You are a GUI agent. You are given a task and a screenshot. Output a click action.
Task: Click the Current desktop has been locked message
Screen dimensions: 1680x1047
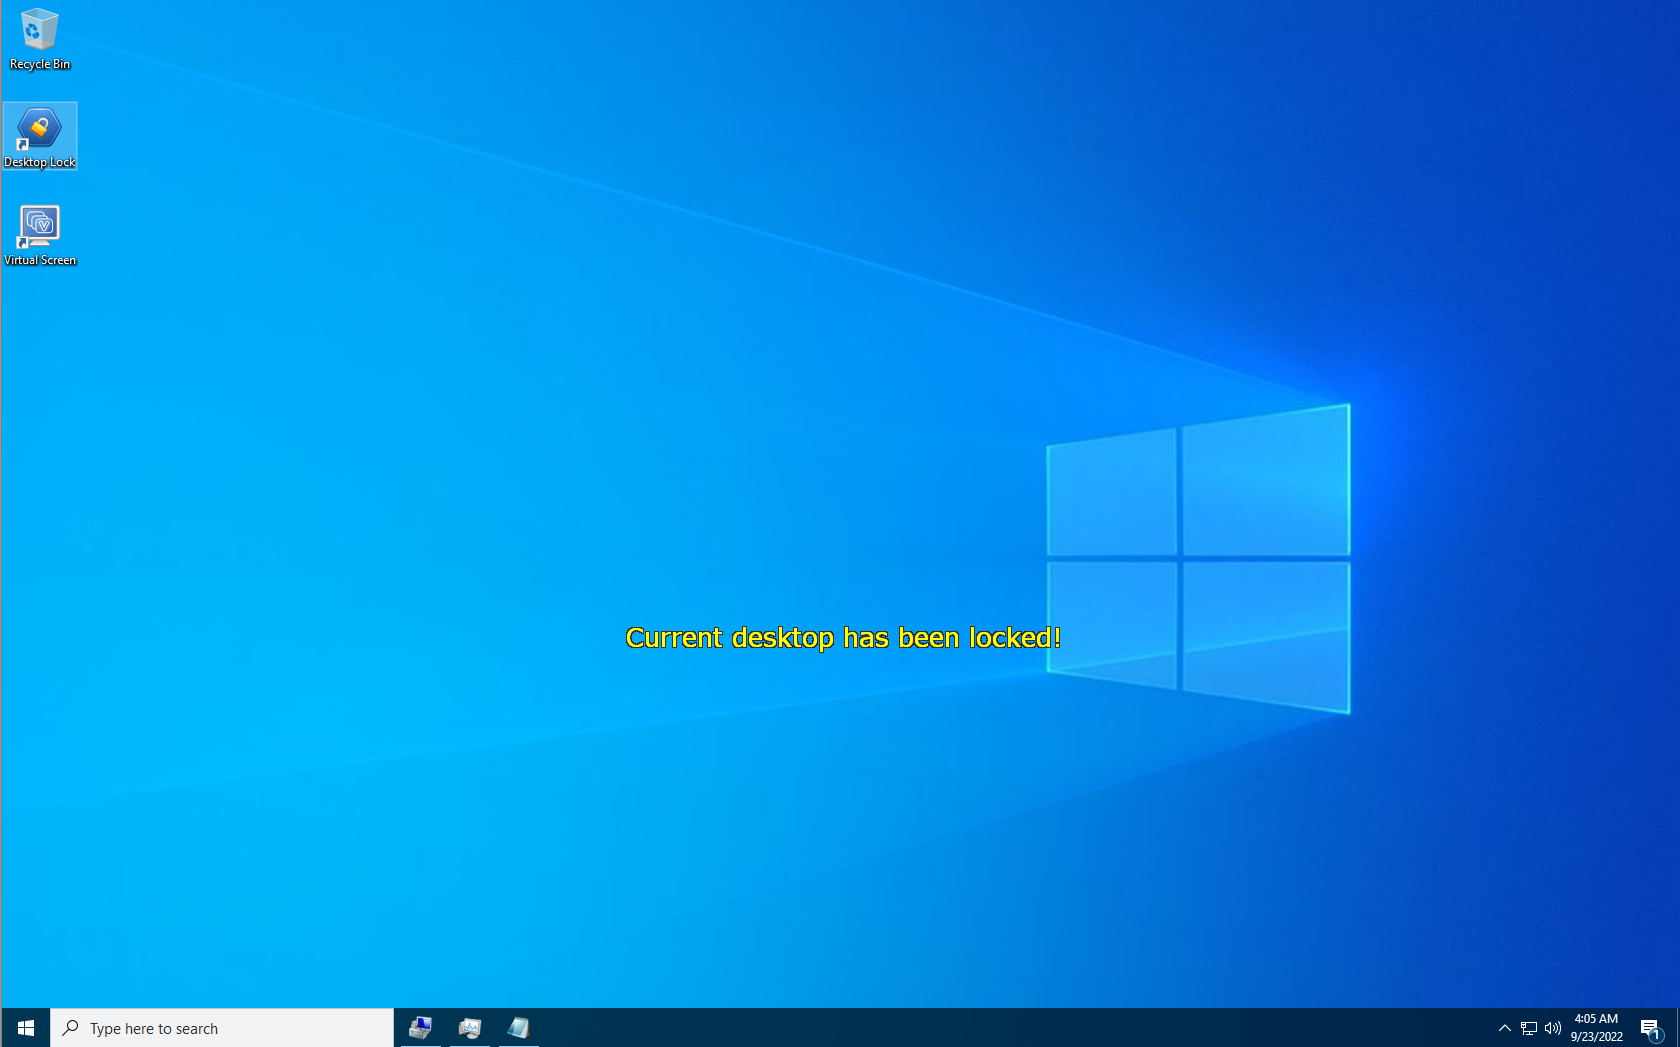click(842, 637)
